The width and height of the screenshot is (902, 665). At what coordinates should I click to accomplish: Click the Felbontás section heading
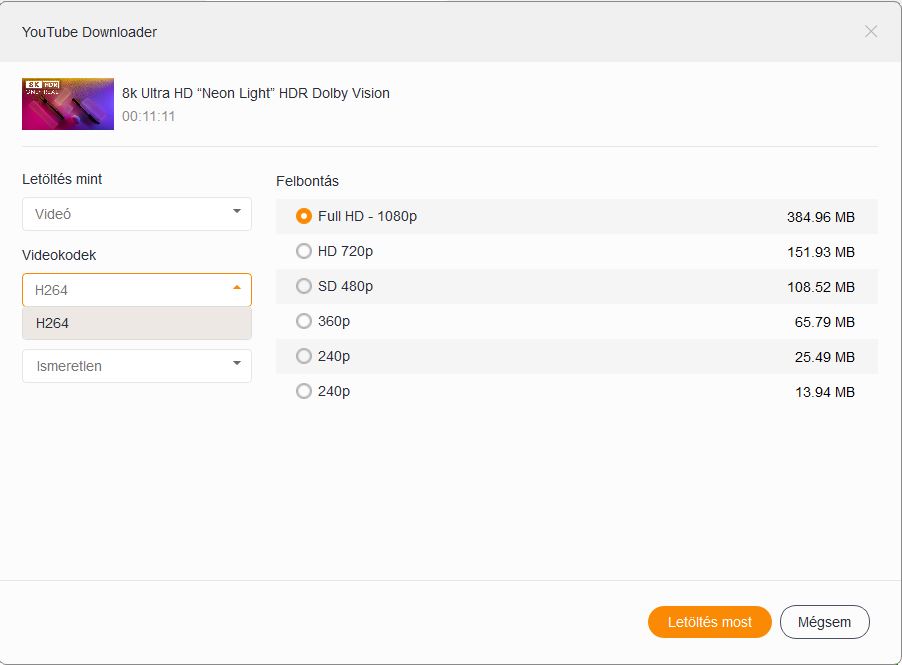[x=307, y=181]
